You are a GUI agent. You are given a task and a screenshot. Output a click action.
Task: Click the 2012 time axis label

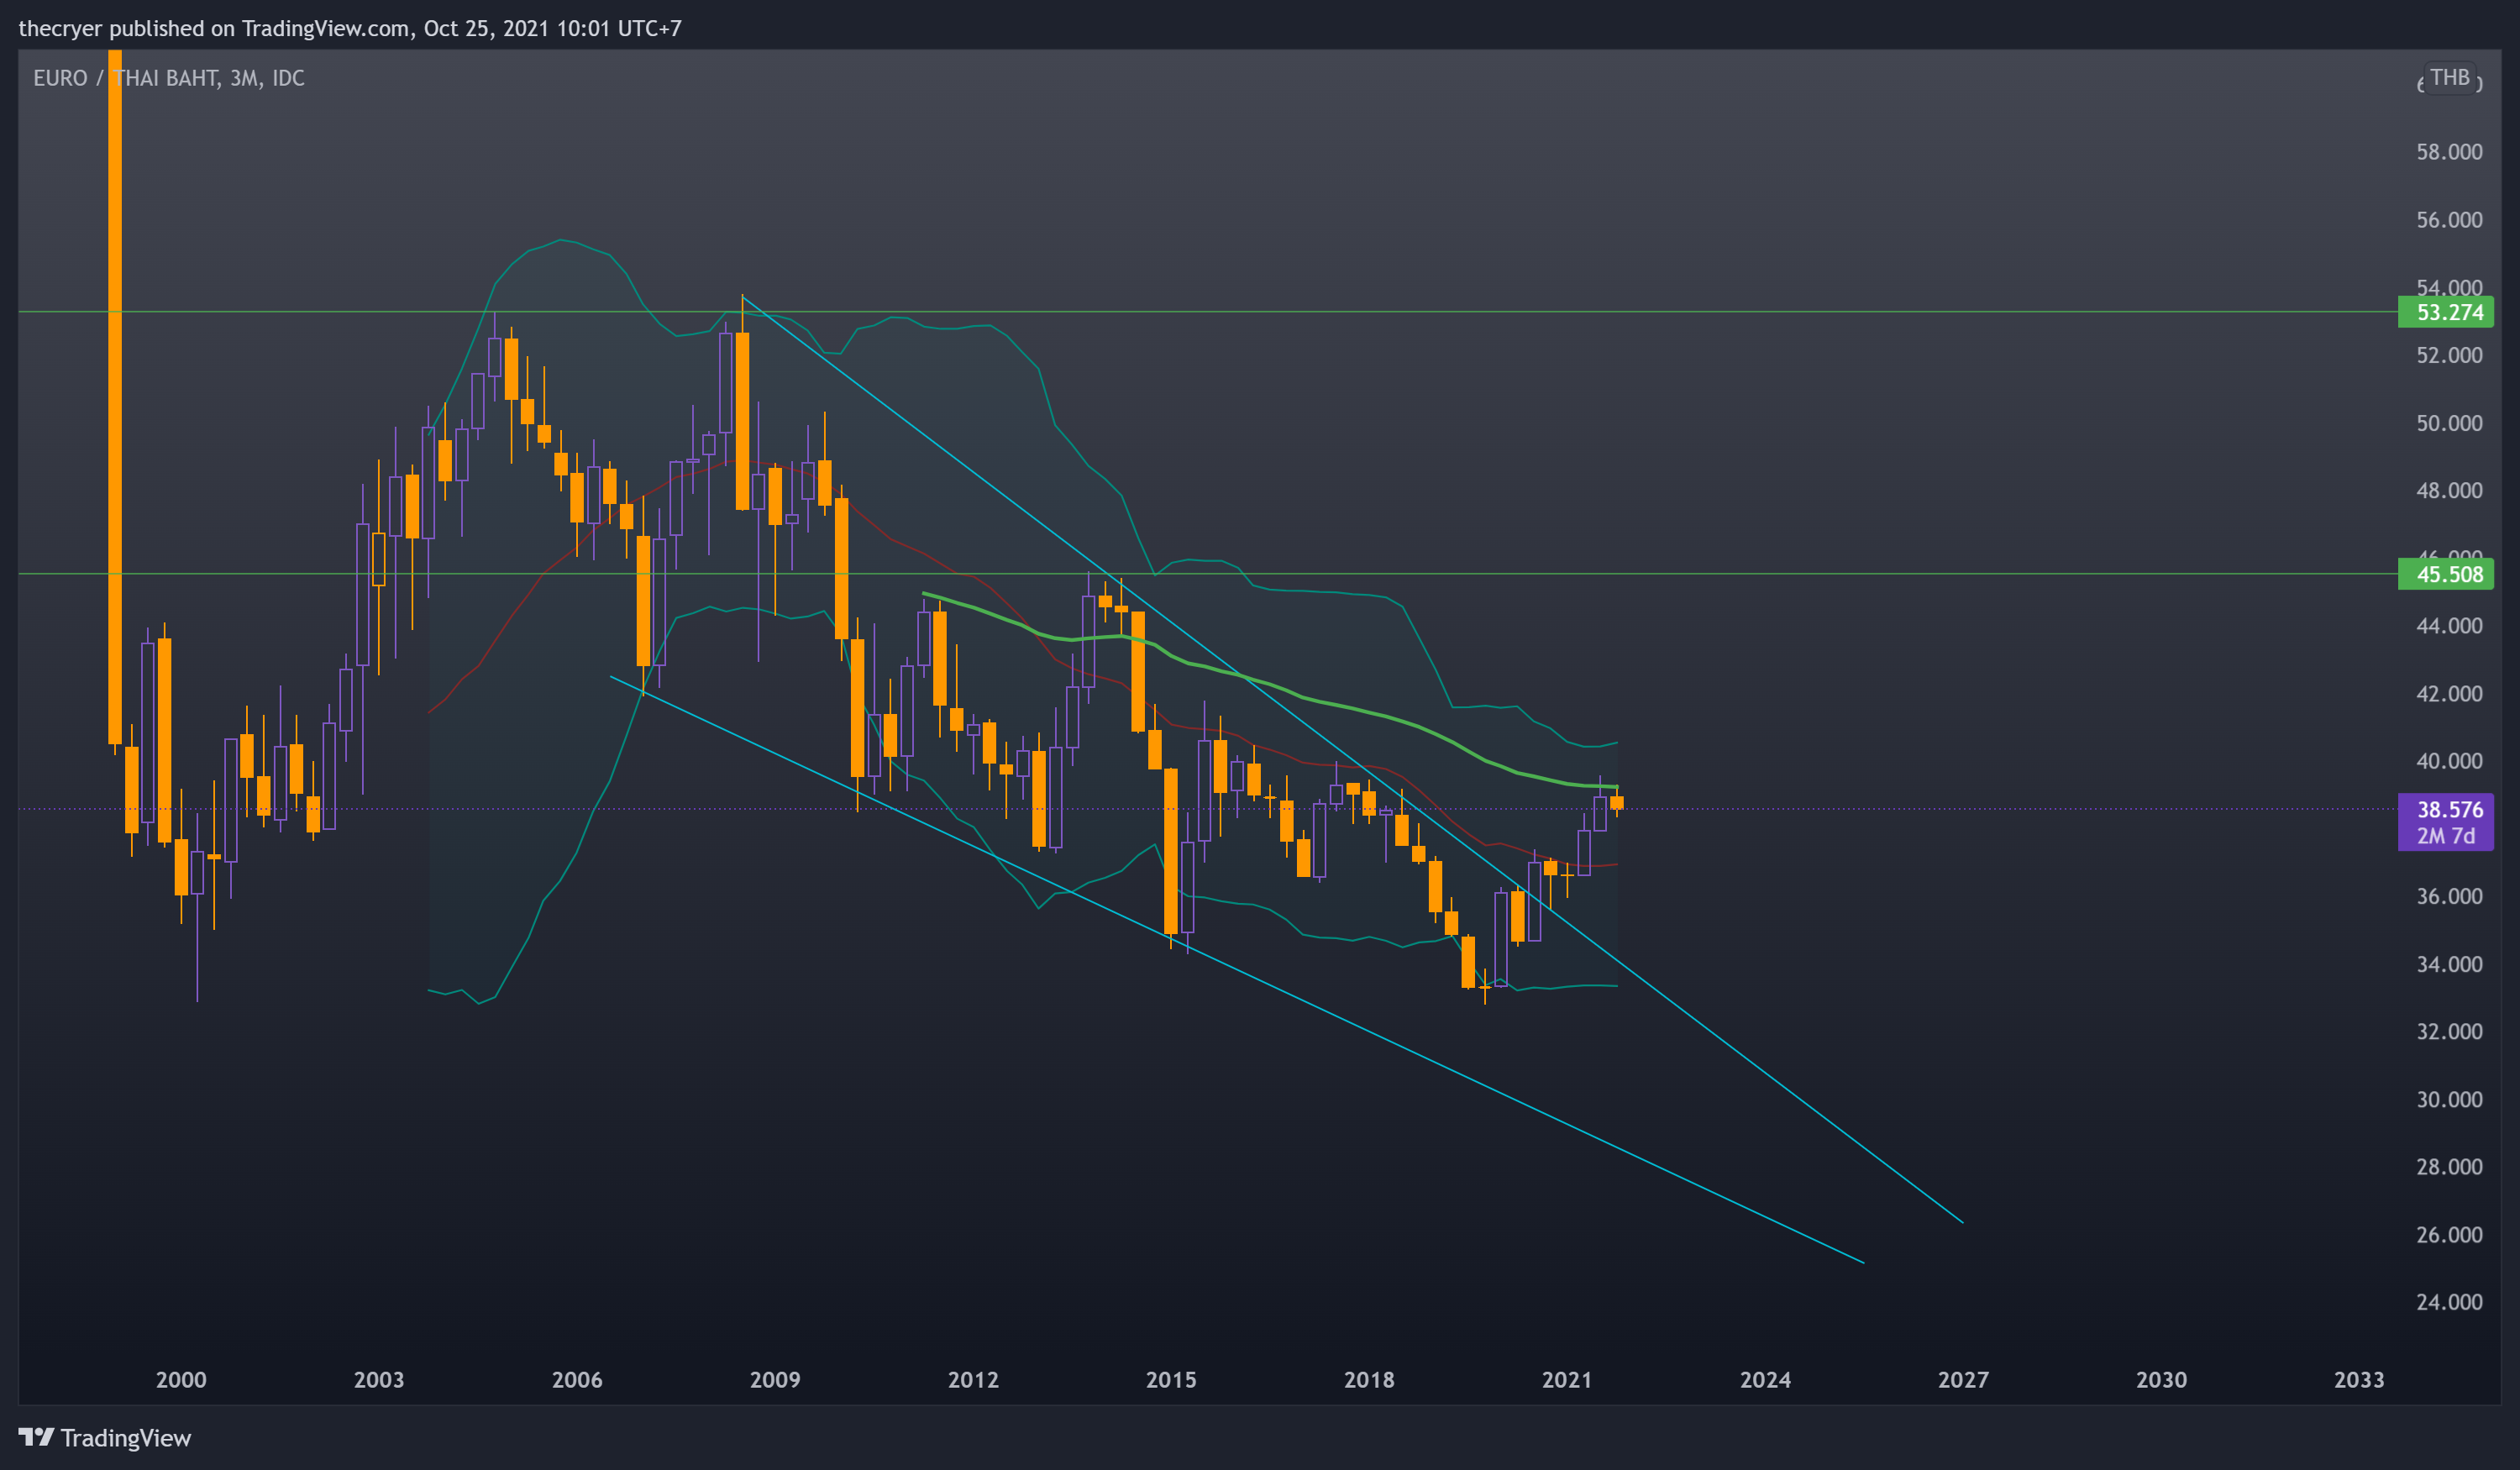(973, 1380)
